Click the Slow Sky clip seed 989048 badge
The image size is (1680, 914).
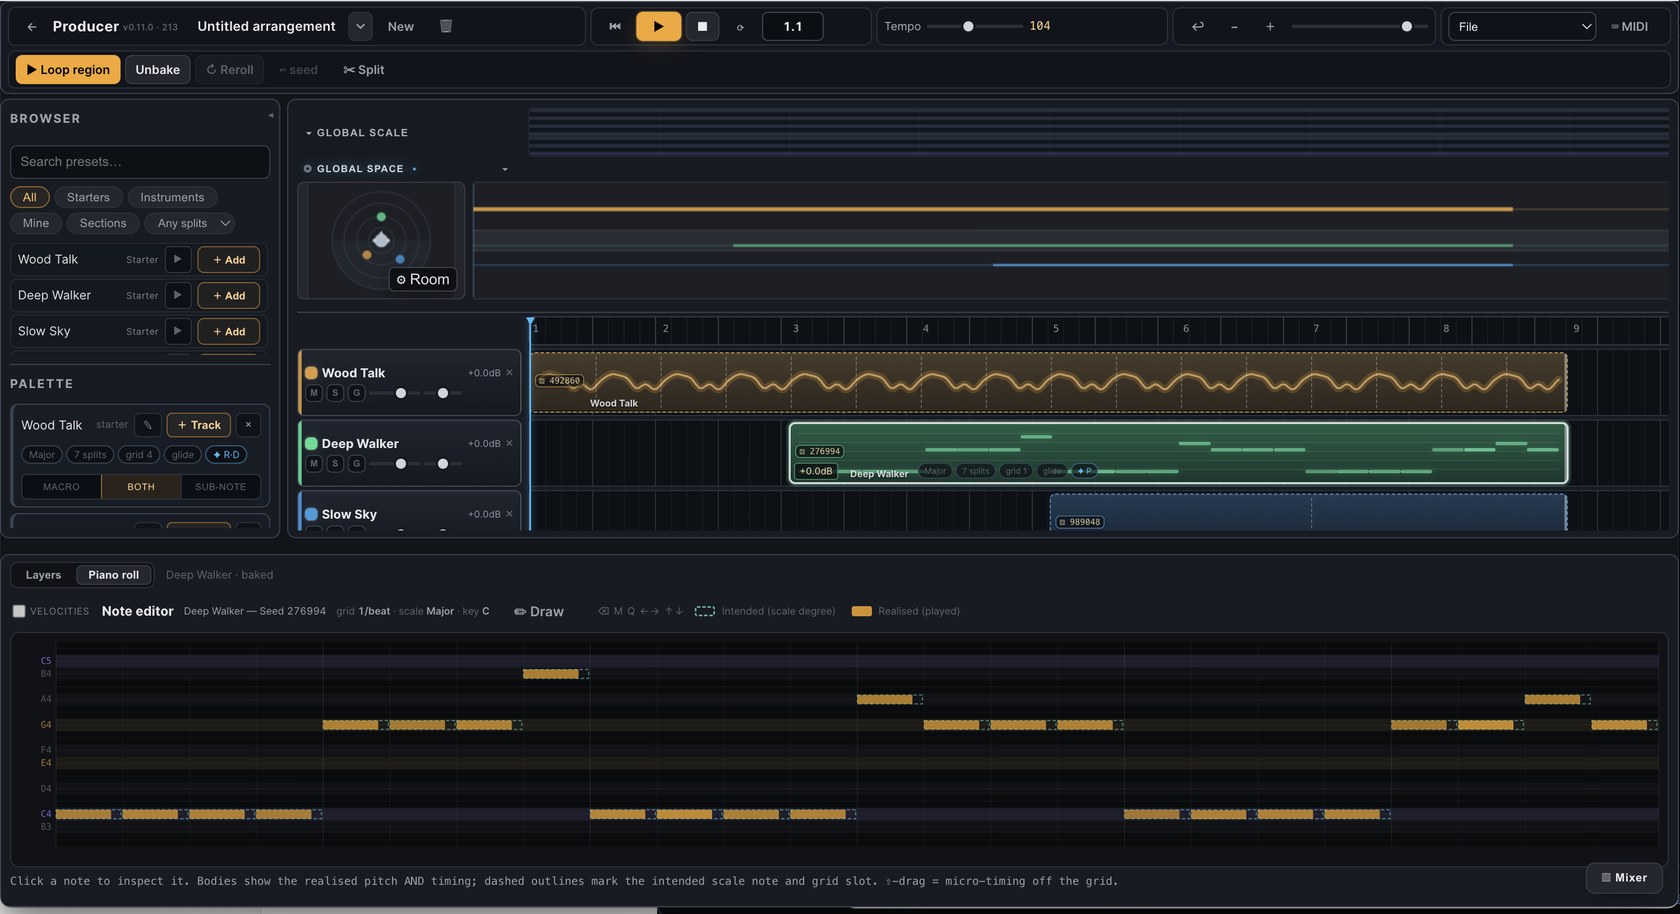[x=1080, y=522]
